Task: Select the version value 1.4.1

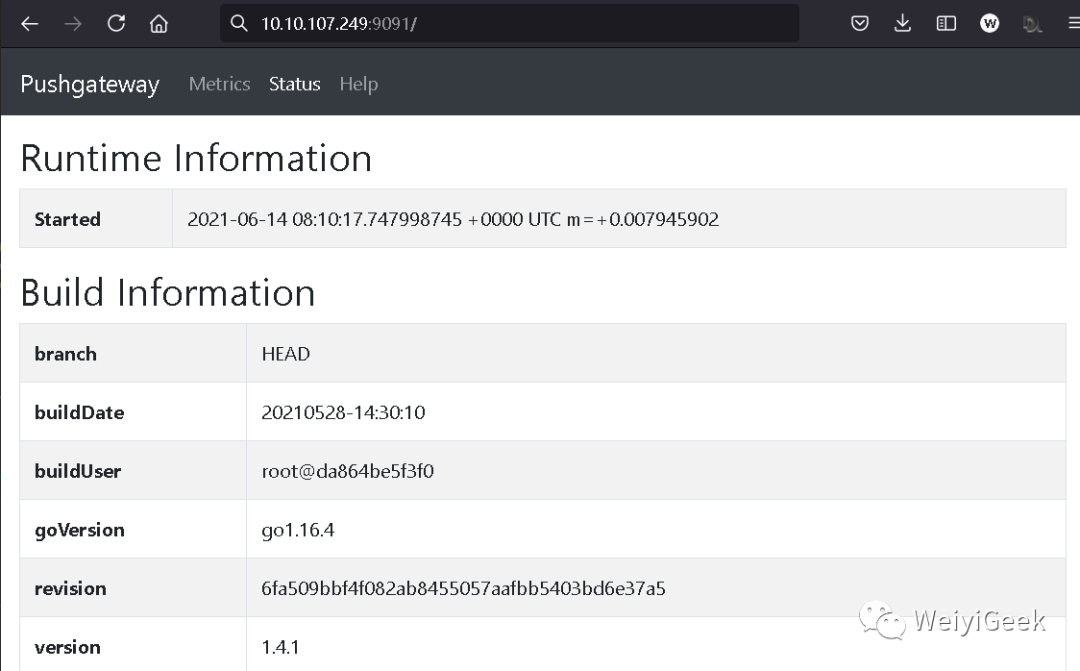Action: [x=280, y=648]
